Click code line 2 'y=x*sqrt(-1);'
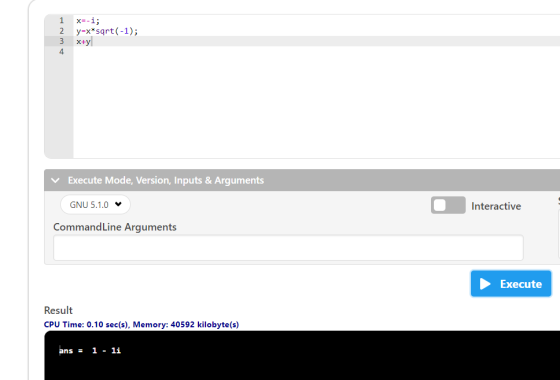 point(107,31)
